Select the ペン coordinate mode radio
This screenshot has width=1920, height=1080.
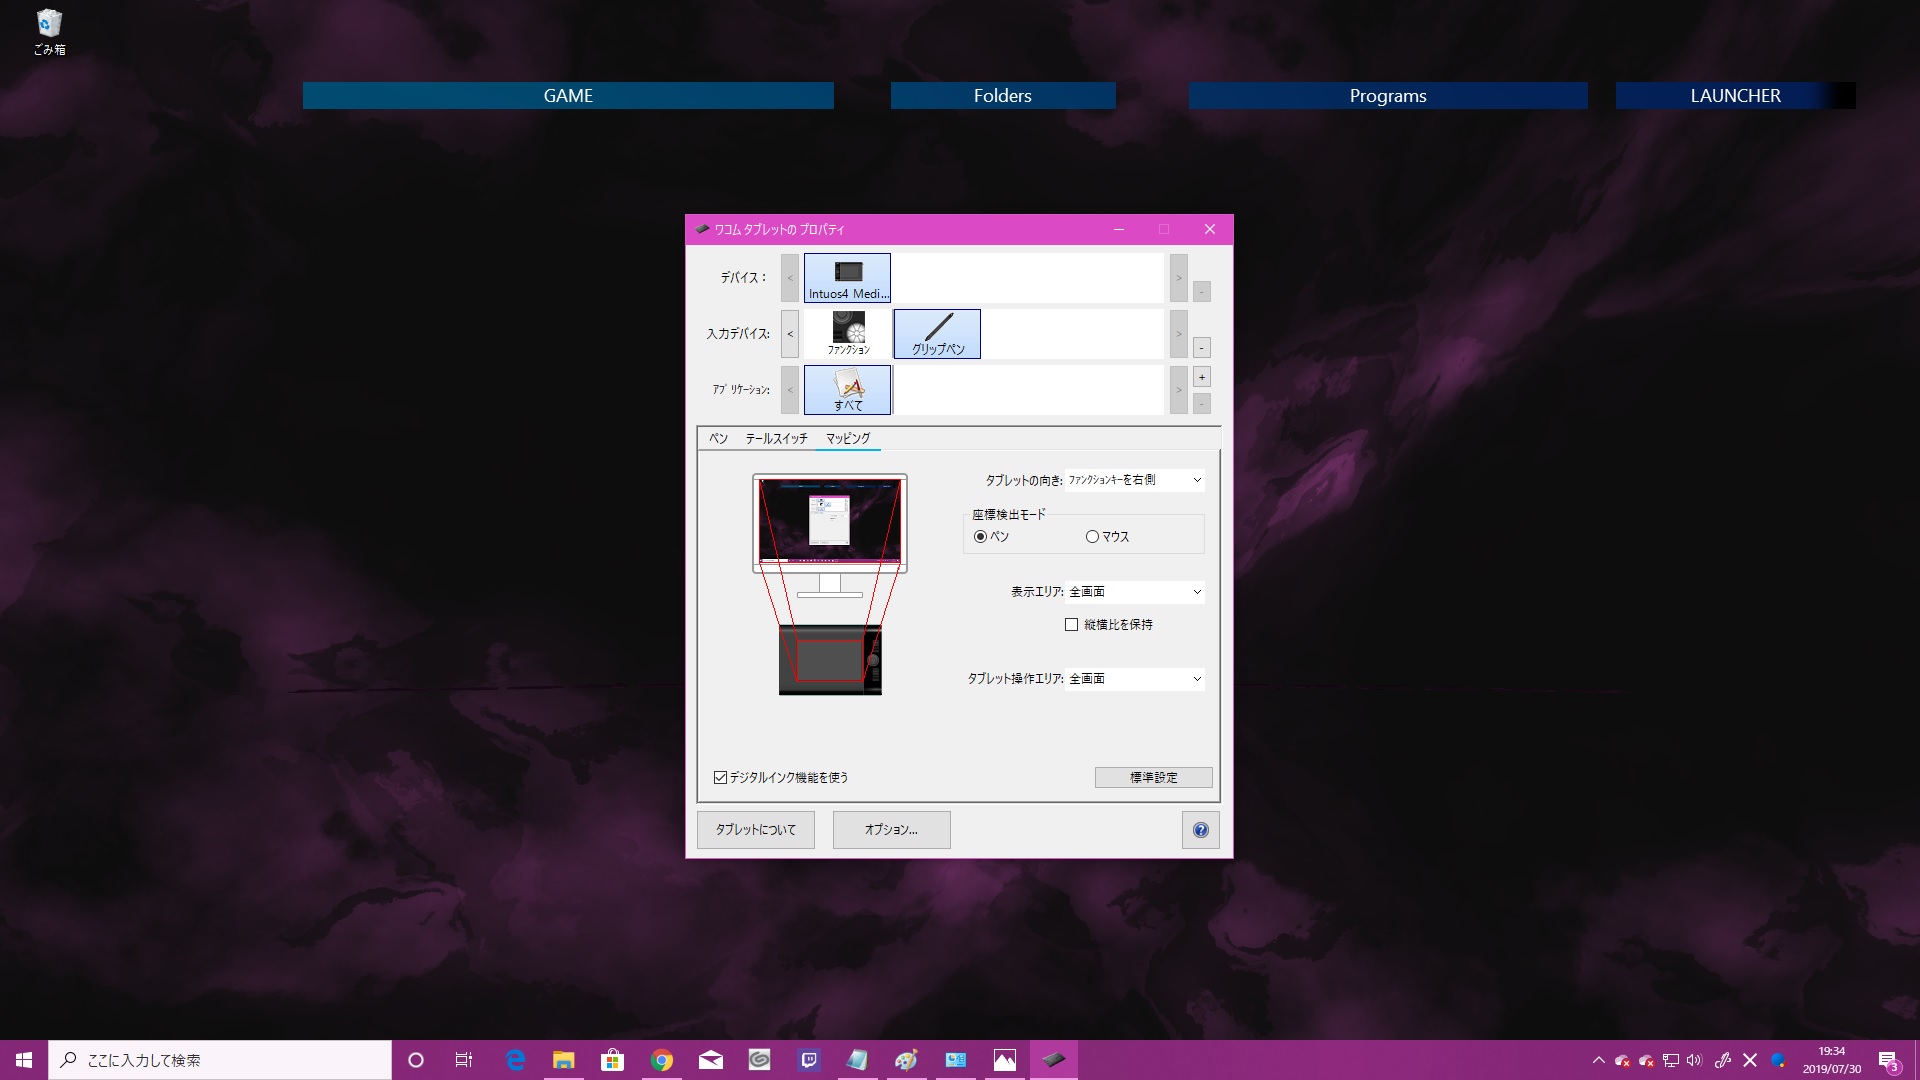coord(980,537)
